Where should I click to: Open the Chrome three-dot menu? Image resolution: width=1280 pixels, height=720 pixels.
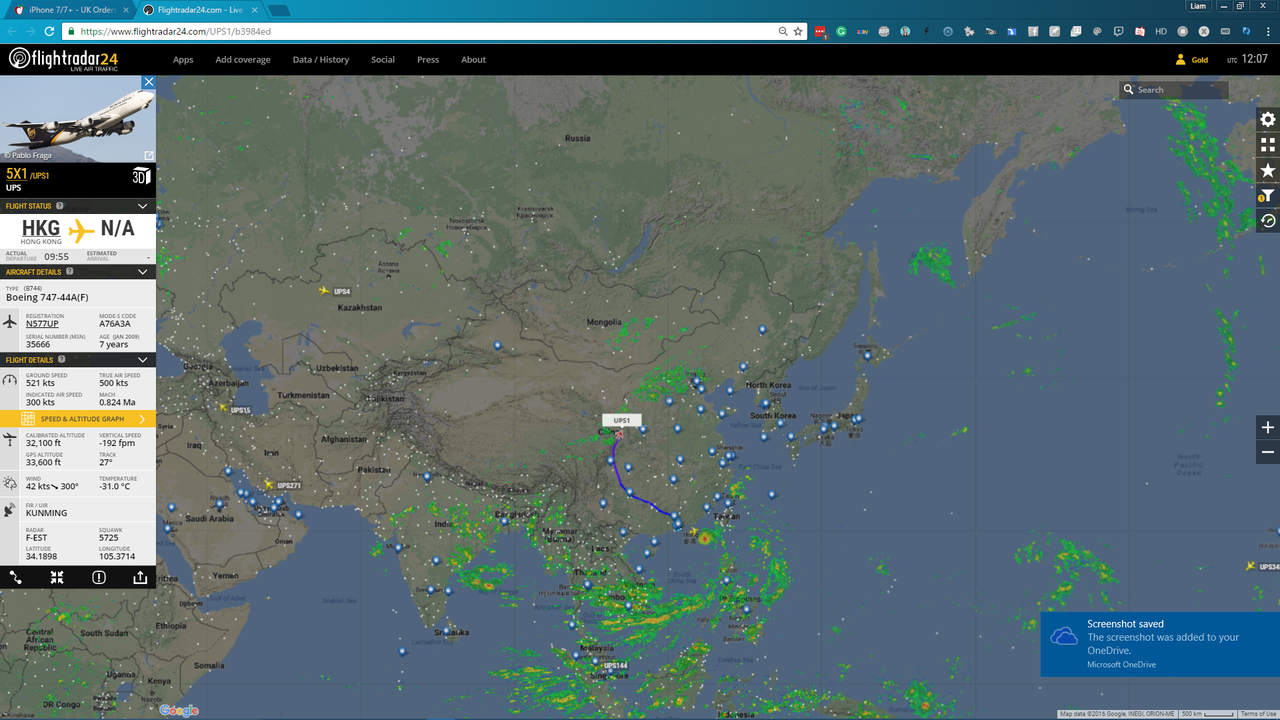[1269, 31]
